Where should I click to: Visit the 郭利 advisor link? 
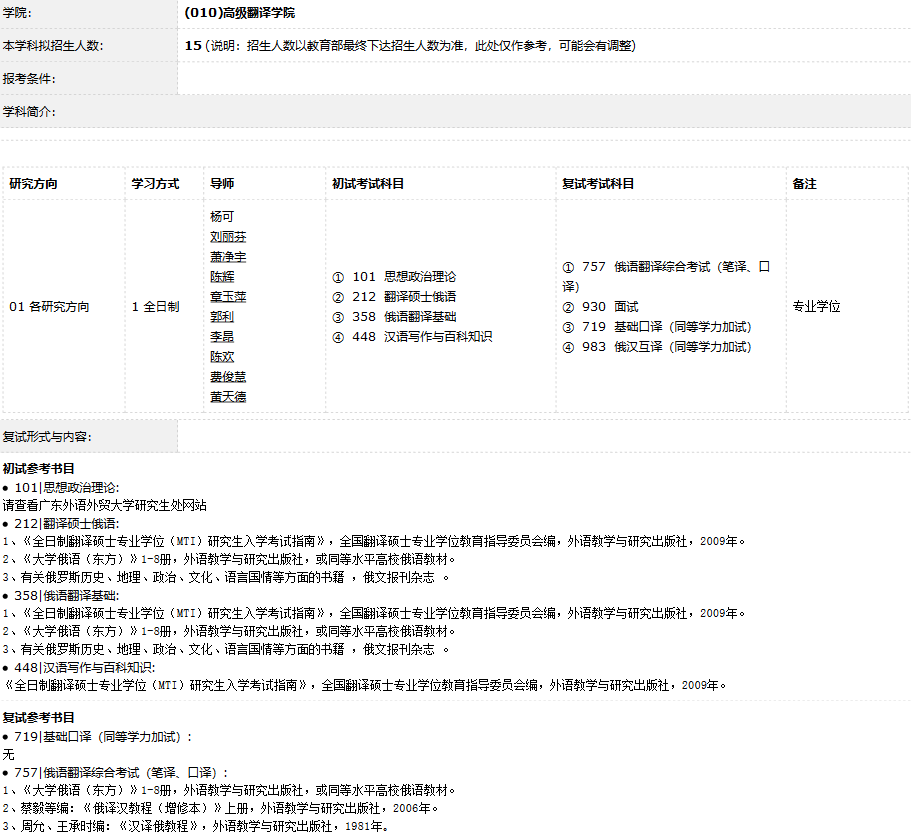(222, 317)
